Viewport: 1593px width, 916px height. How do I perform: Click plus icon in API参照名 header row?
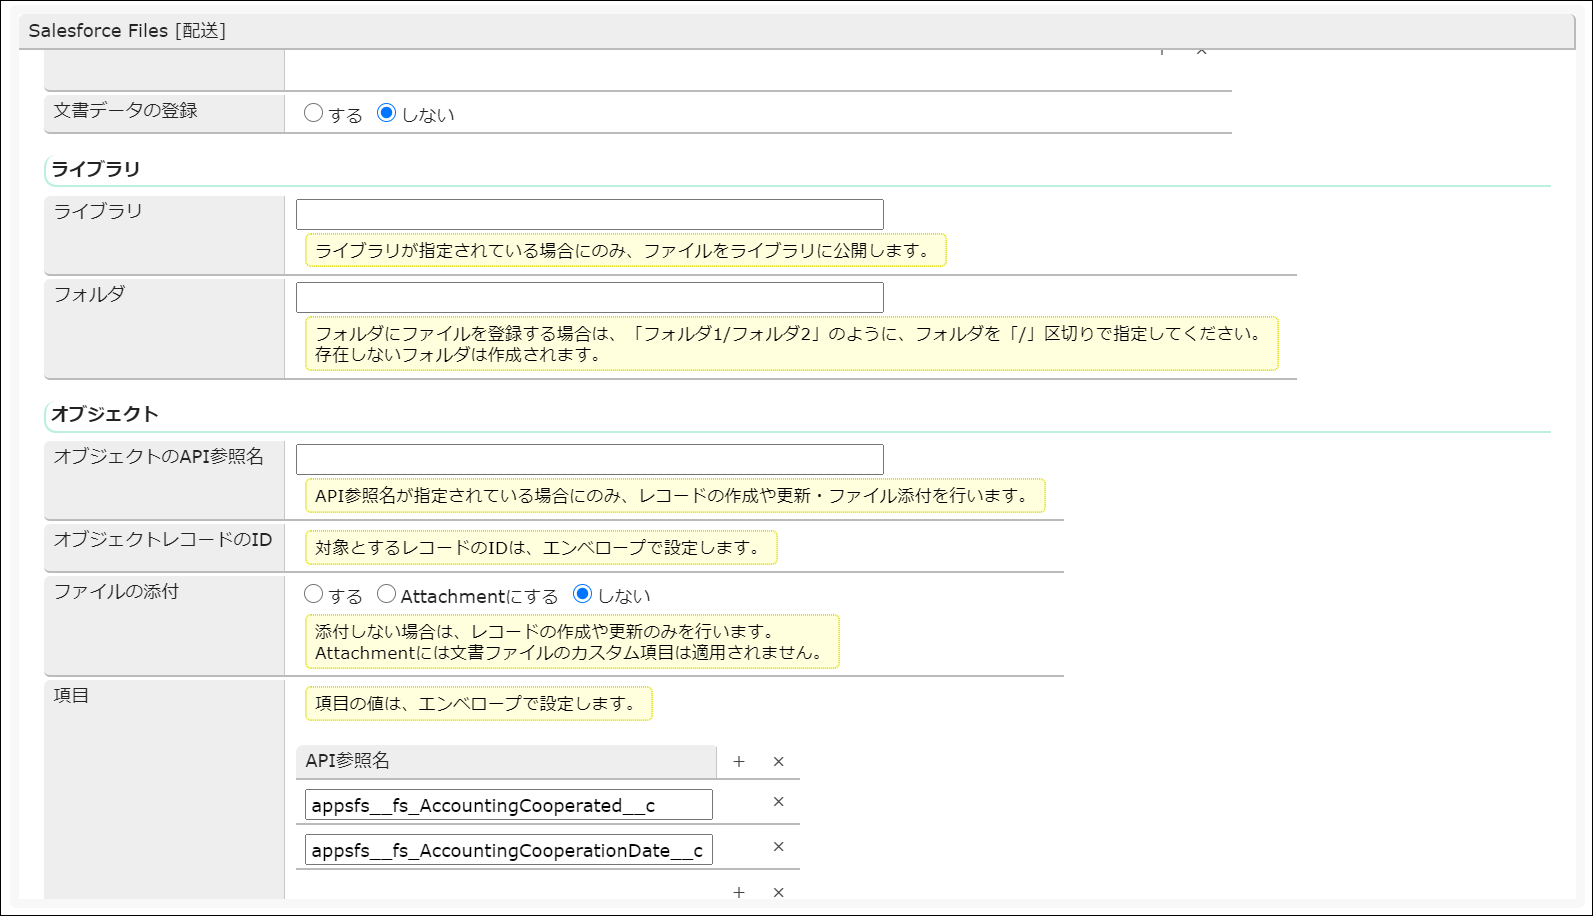[739, 762]
